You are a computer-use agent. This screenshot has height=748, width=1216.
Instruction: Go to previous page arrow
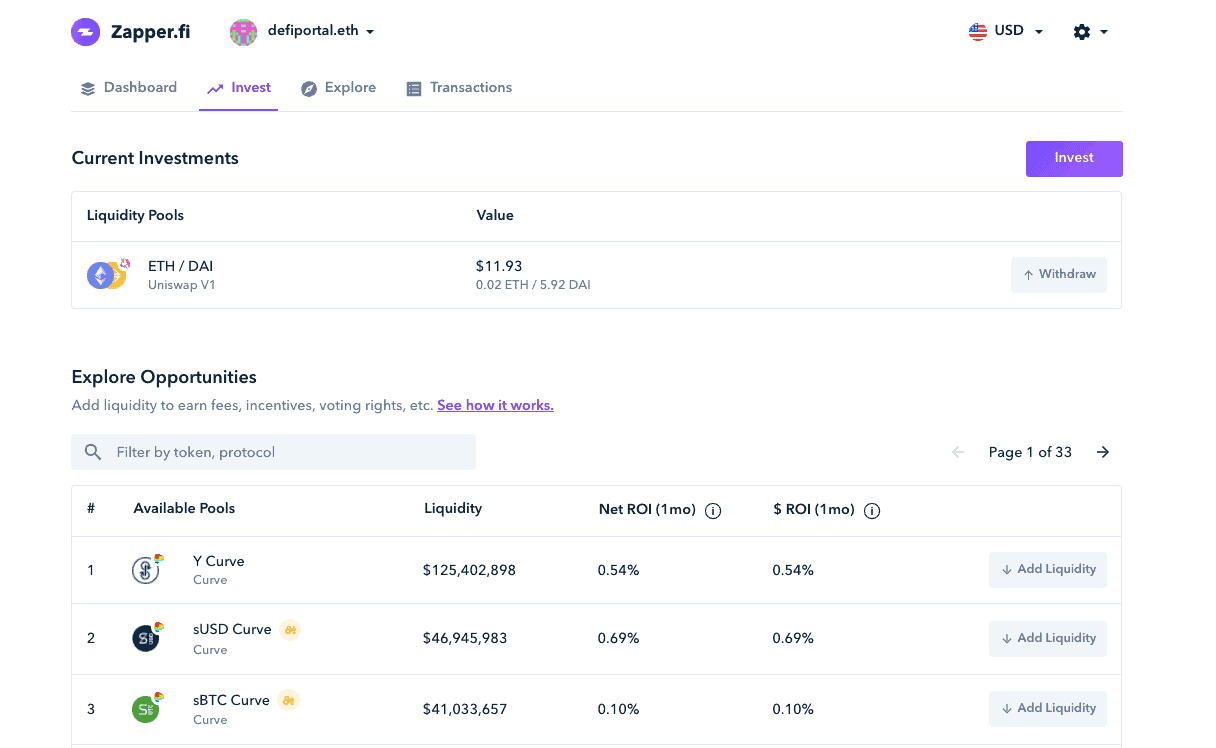tap(958, 452)
